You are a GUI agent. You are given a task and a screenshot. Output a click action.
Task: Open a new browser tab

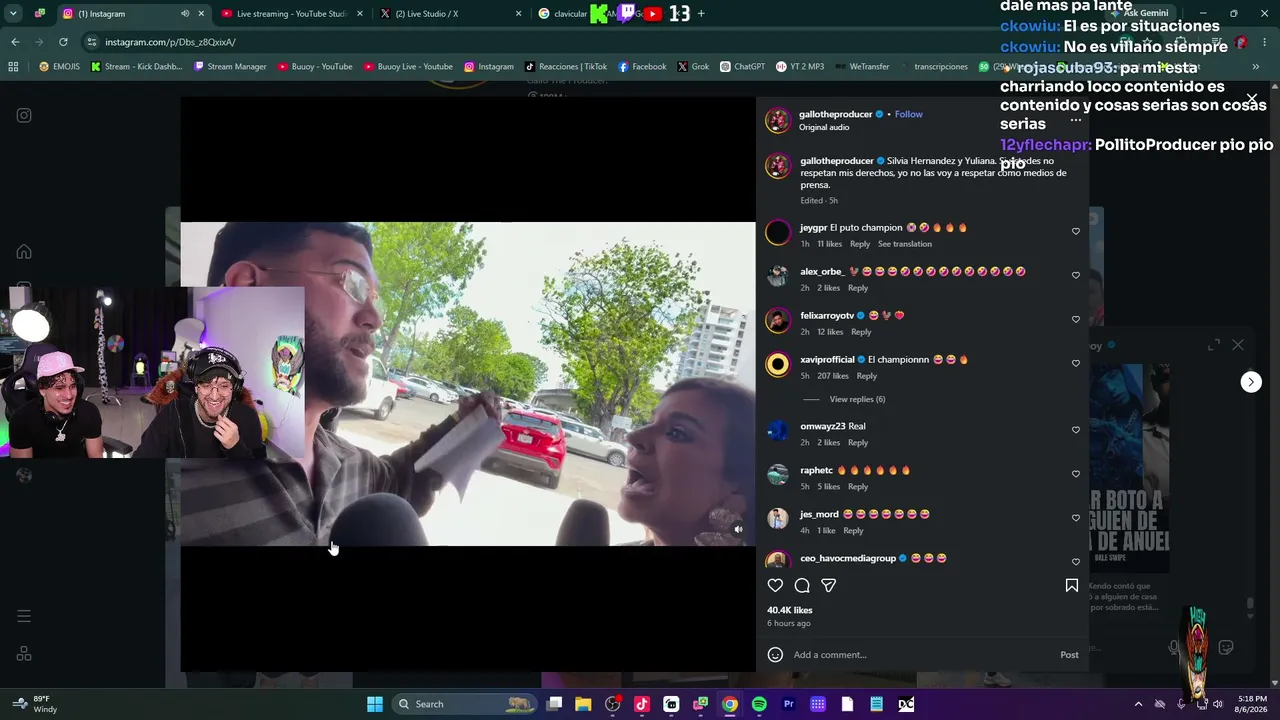tap(701, 14)
